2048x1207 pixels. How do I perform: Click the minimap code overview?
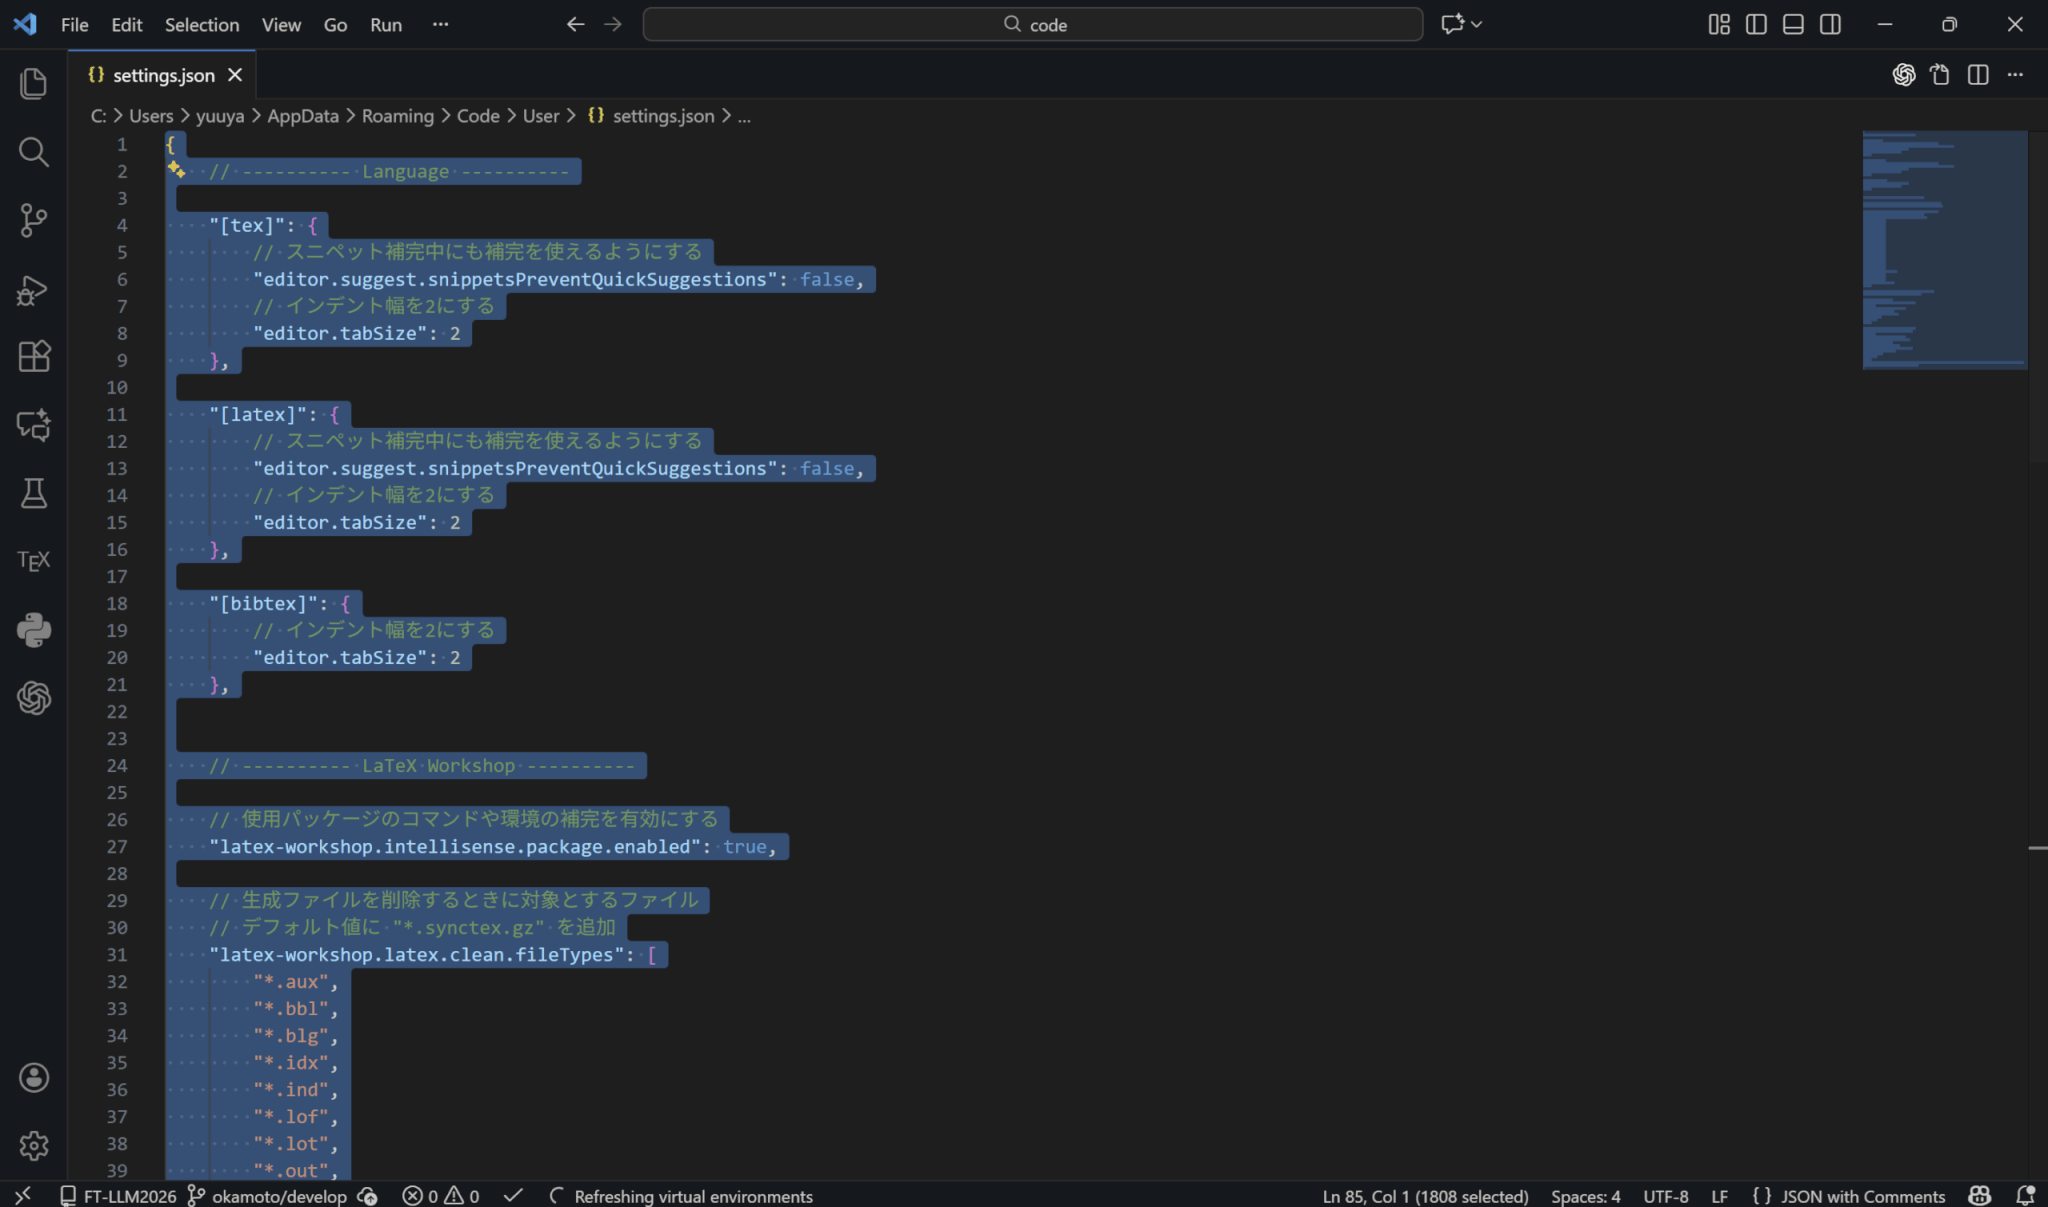1943,250
